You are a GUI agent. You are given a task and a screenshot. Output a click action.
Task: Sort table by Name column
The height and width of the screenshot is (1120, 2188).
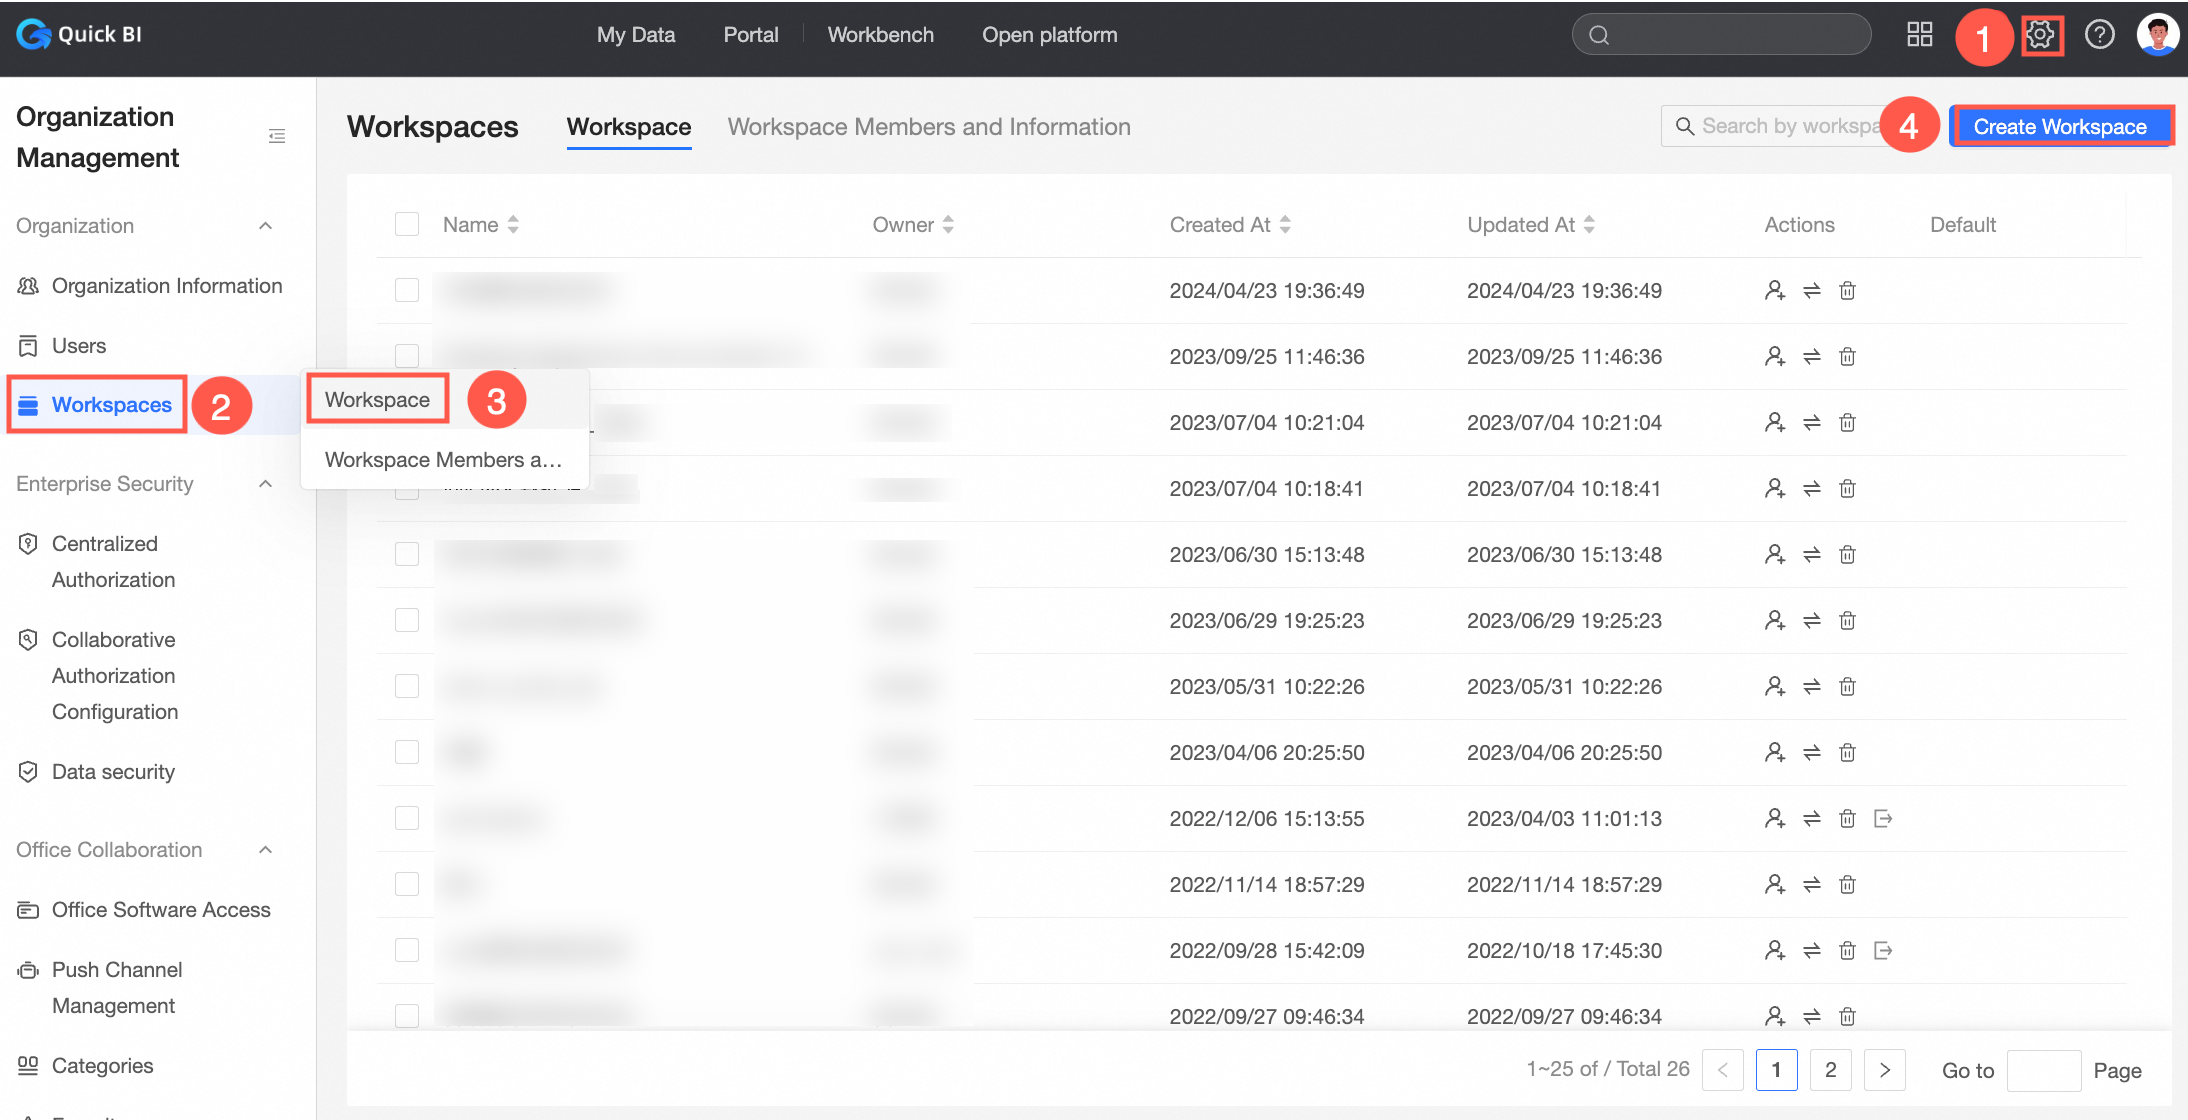pyautogui.click(x=513, y=225)
